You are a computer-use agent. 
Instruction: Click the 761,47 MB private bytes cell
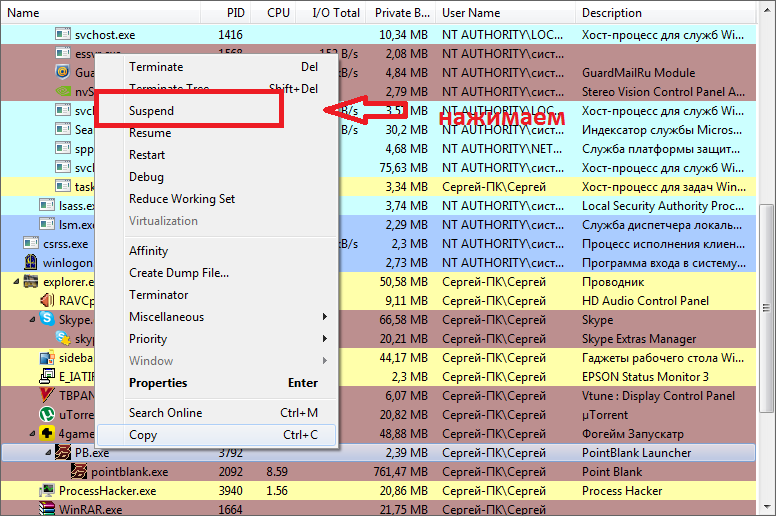tap(401, 472)
